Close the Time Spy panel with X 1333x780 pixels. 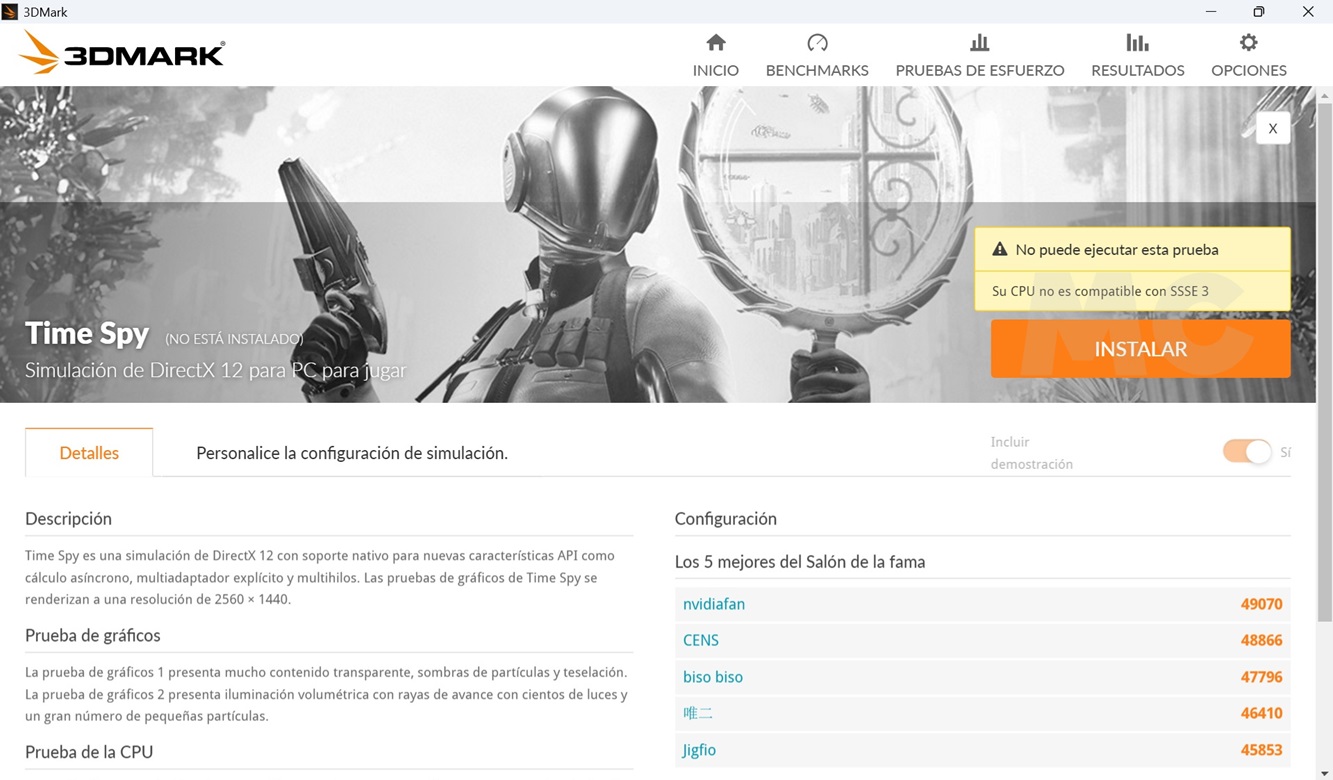pyautogui.click(x=1272, y=128)
